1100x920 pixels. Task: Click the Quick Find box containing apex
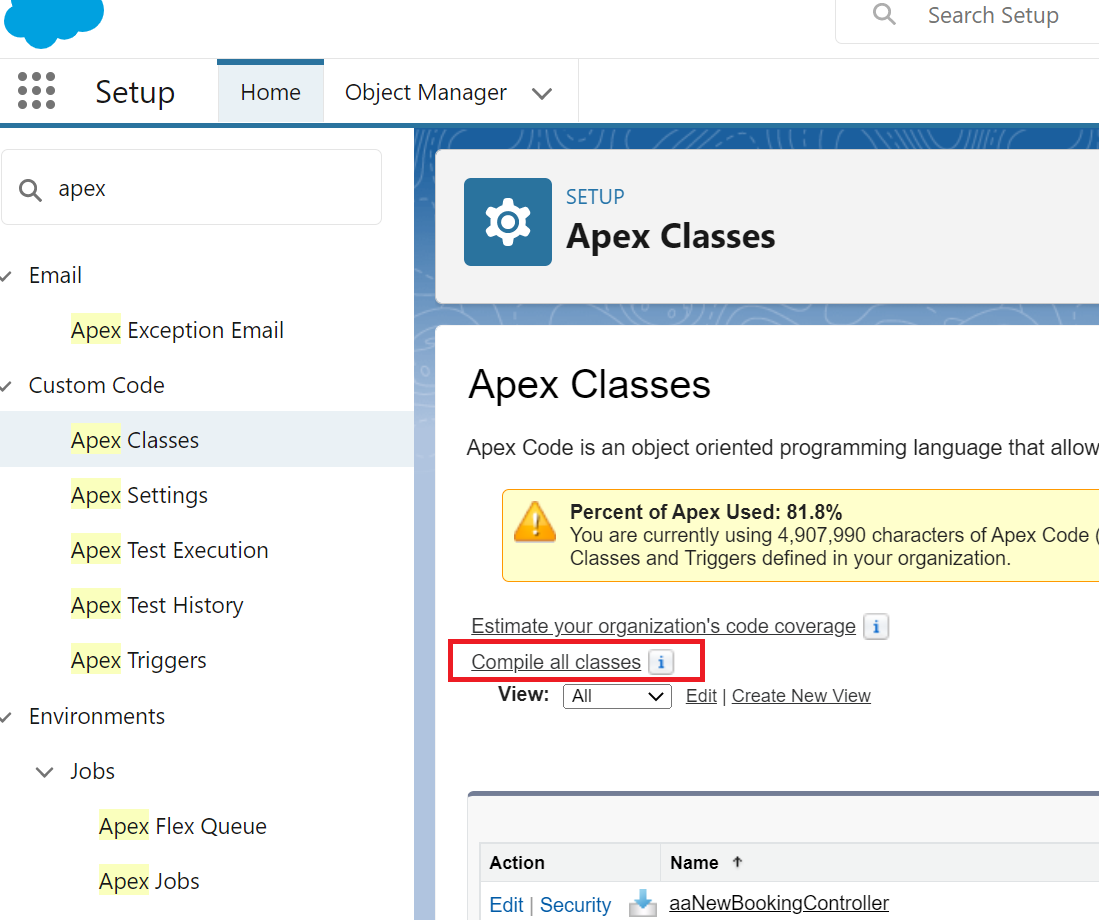click(x=192, y=187)
